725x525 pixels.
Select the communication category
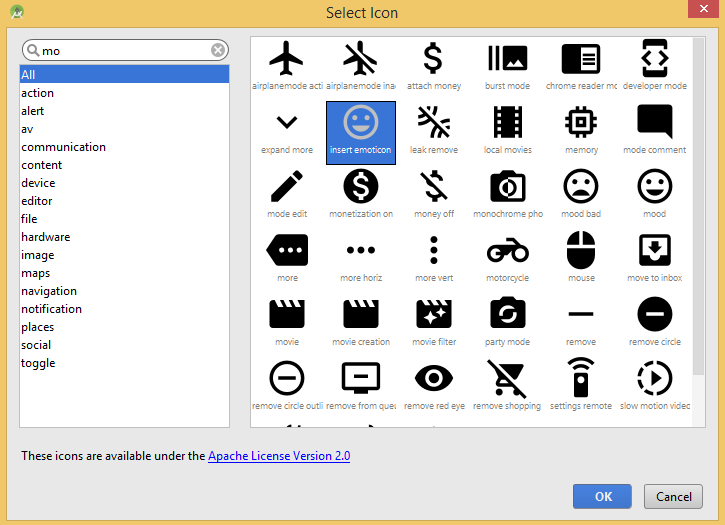point(124,147)
